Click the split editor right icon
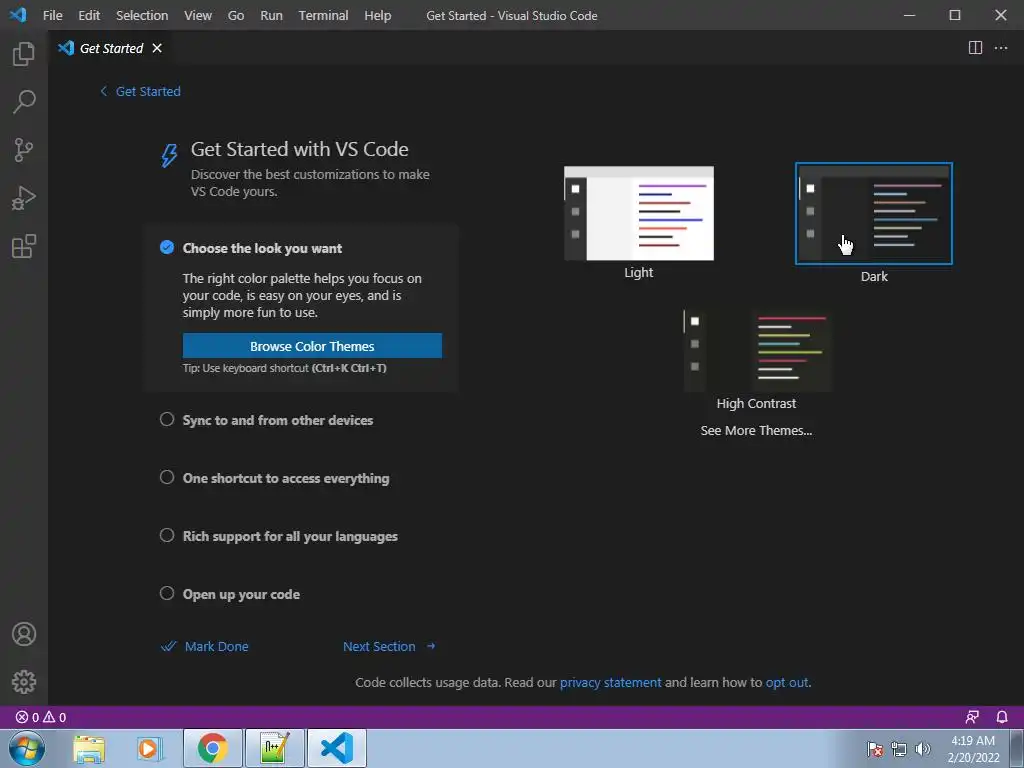 click(975, 48)
